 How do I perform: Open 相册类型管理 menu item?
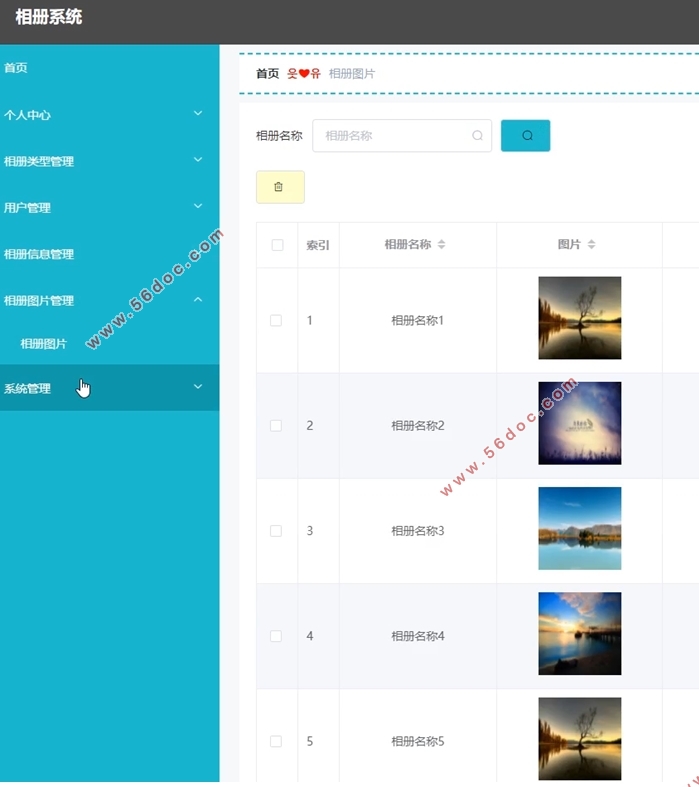click(x=109, y=161)
